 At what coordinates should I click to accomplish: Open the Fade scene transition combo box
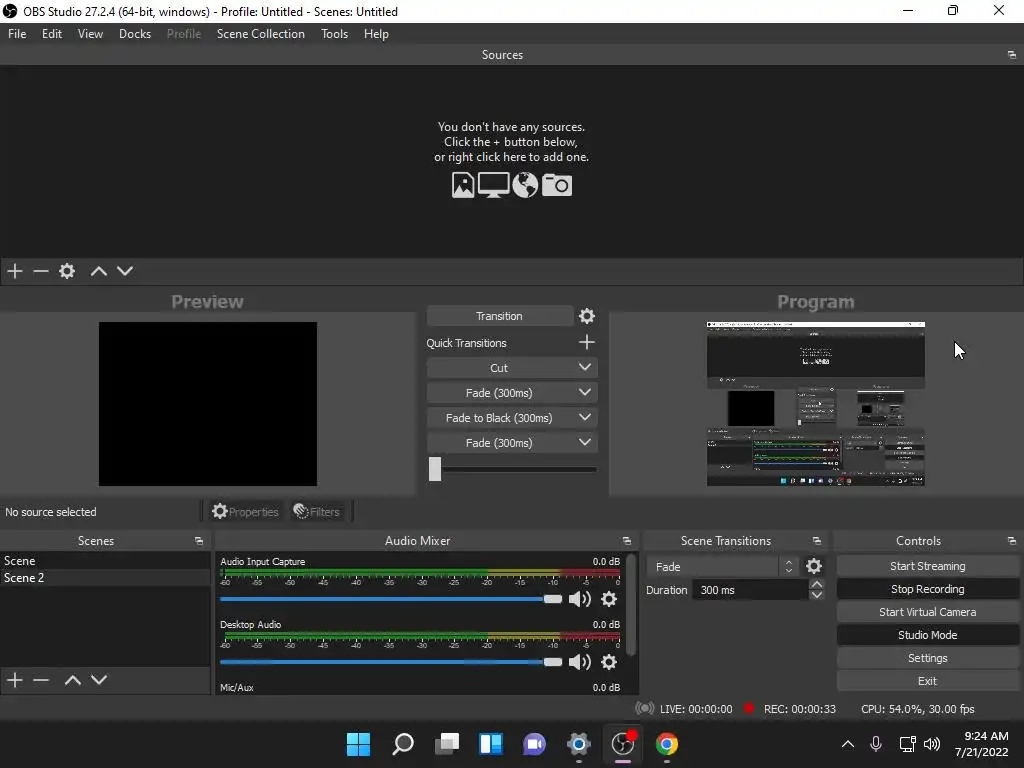pyautogui.click(x=722, y=566)
